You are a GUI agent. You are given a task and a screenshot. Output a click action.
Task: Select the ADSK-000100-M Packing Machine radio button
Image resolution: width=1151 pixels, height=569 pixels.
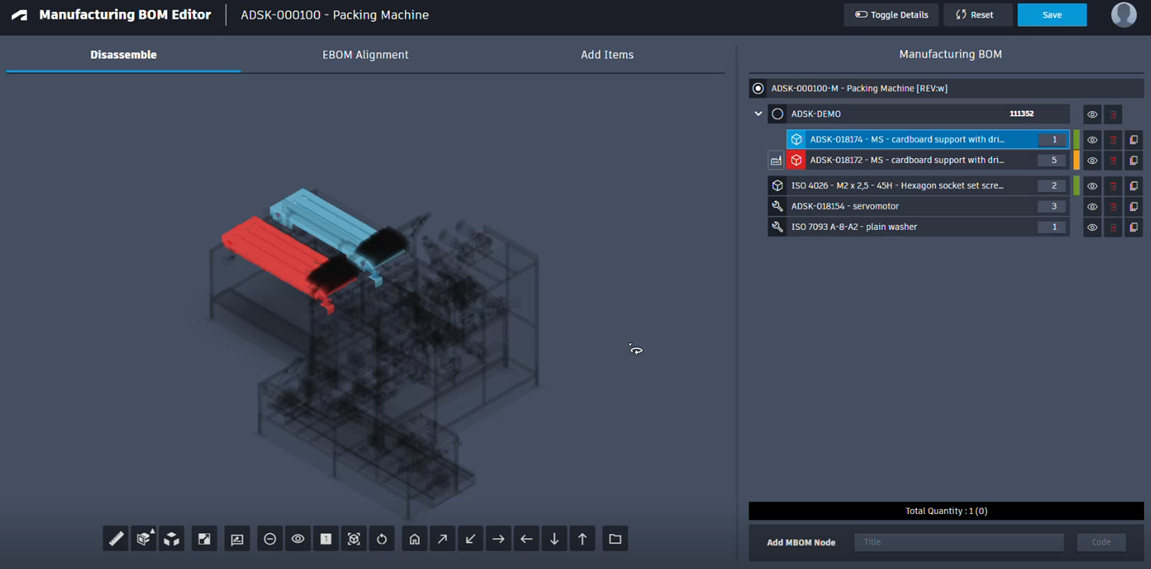click(x=758, y=88)
